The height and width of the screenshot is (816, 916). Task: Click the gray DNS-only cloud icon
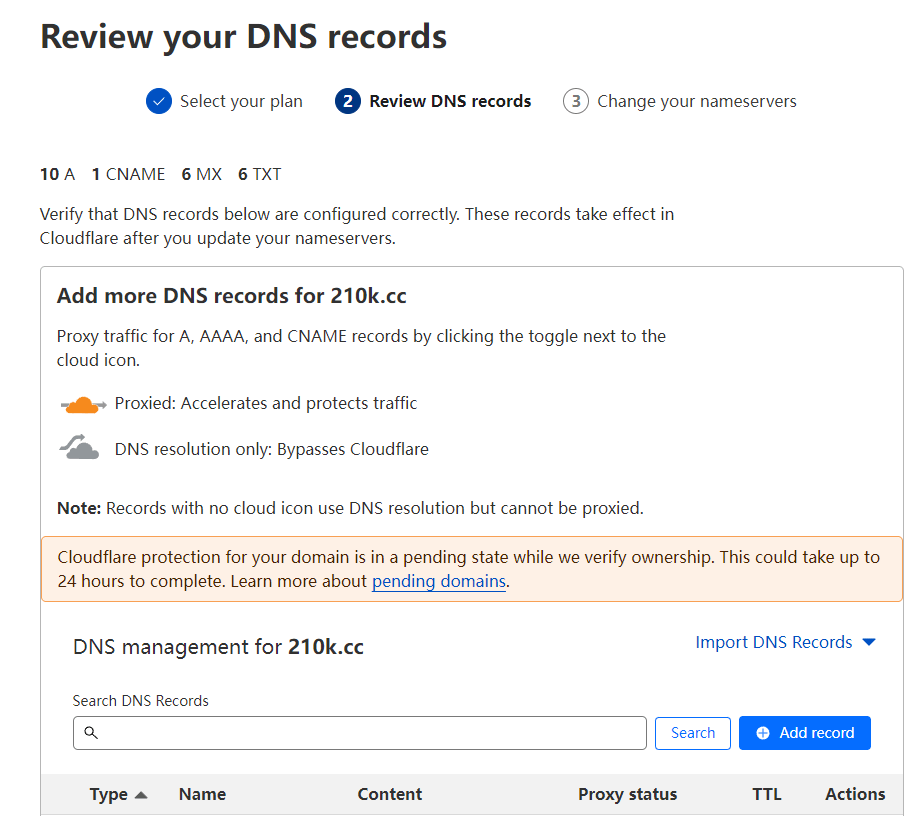pos(80,449)
